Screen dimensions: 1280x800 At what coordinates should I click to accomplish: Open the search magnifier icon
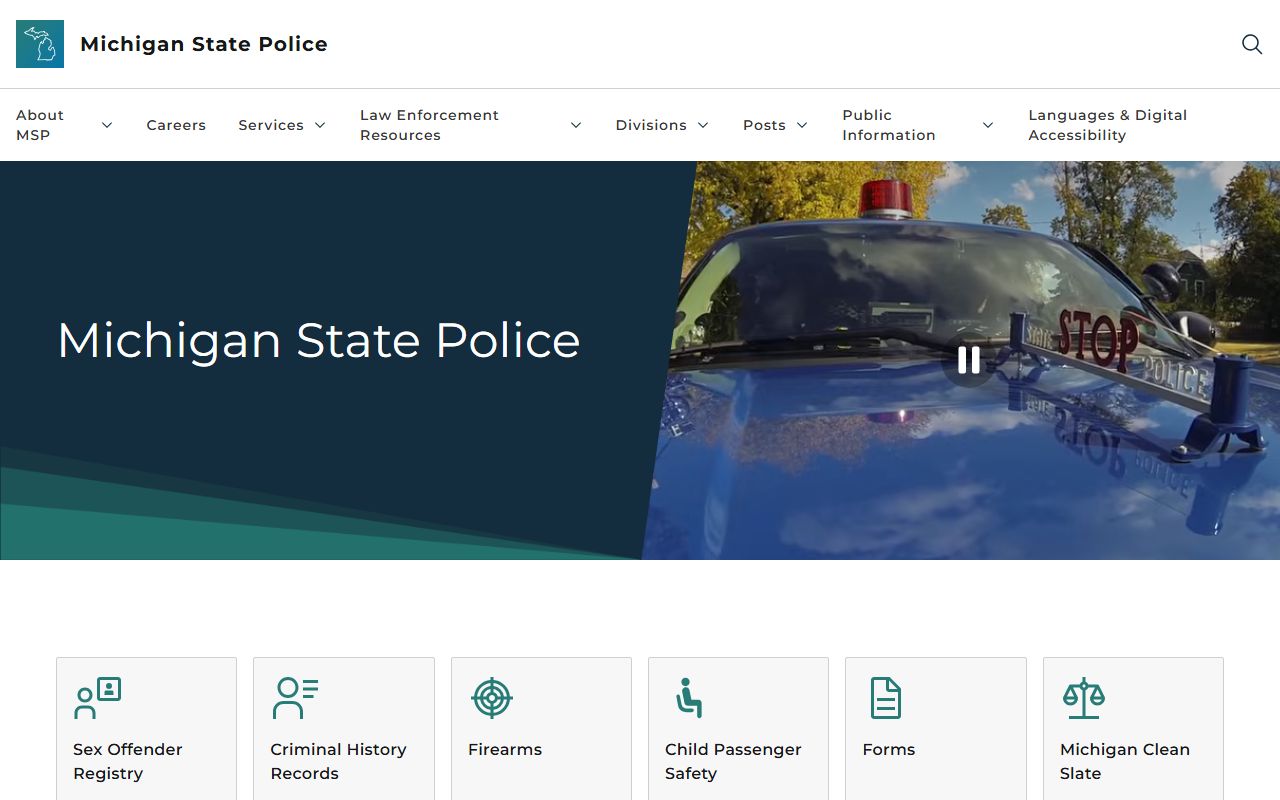[x=1252, y=44]
